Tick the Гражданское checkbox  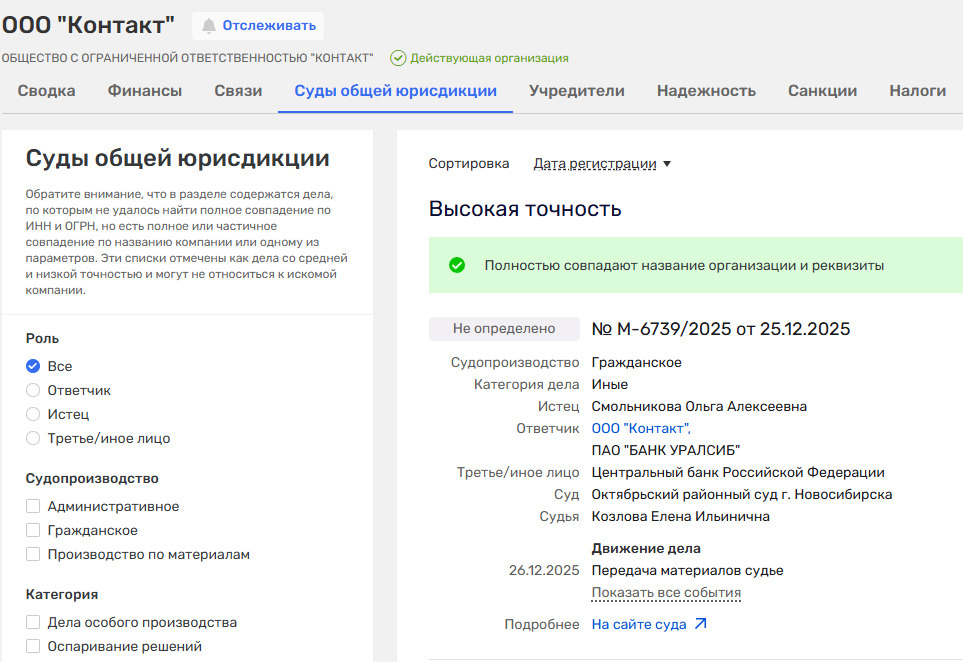tap(33, 530)
